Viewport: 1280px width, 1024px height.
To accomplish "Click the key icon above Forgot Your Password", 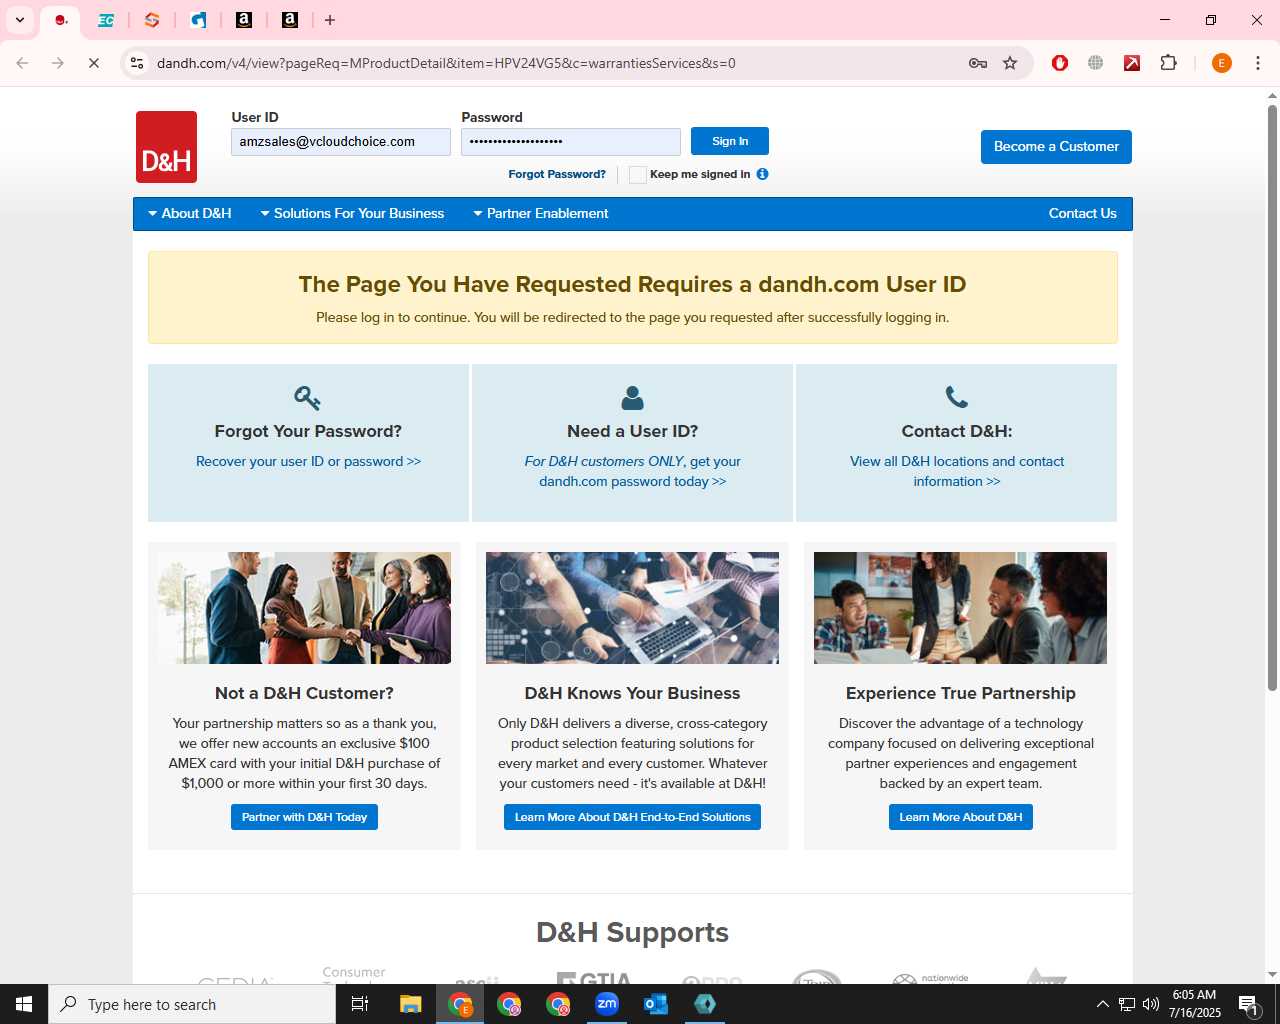I will click(x=307, y=398).
